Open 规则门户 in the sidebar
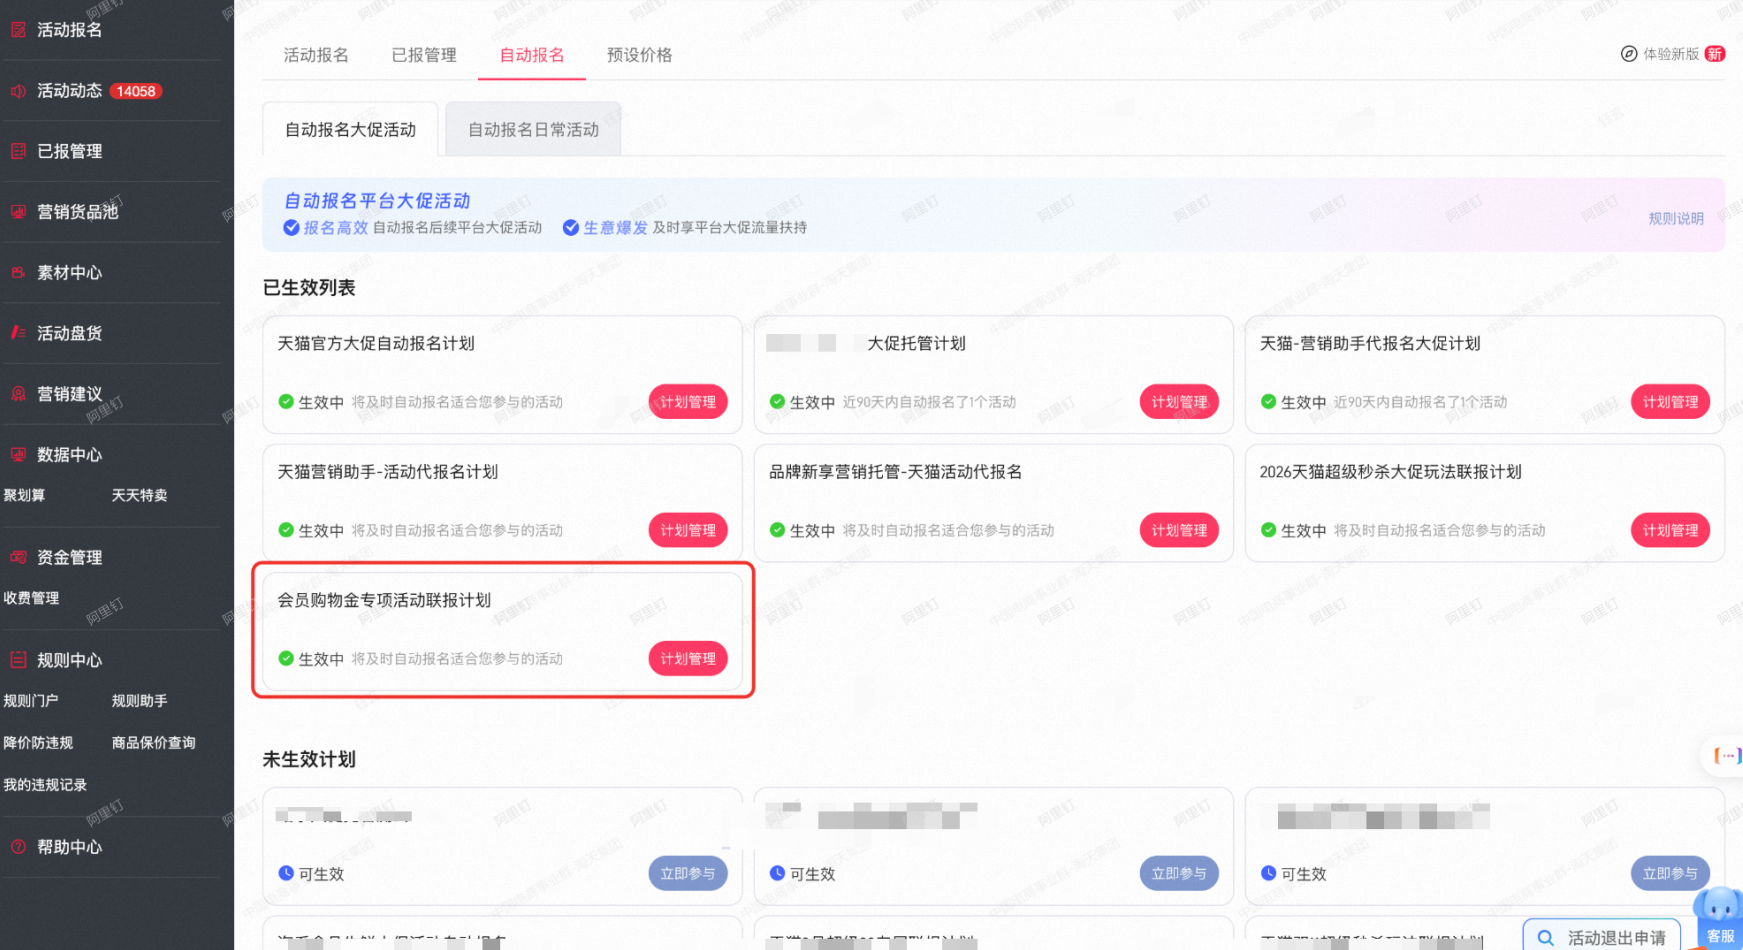1743x950 pixels. (31, 701)
